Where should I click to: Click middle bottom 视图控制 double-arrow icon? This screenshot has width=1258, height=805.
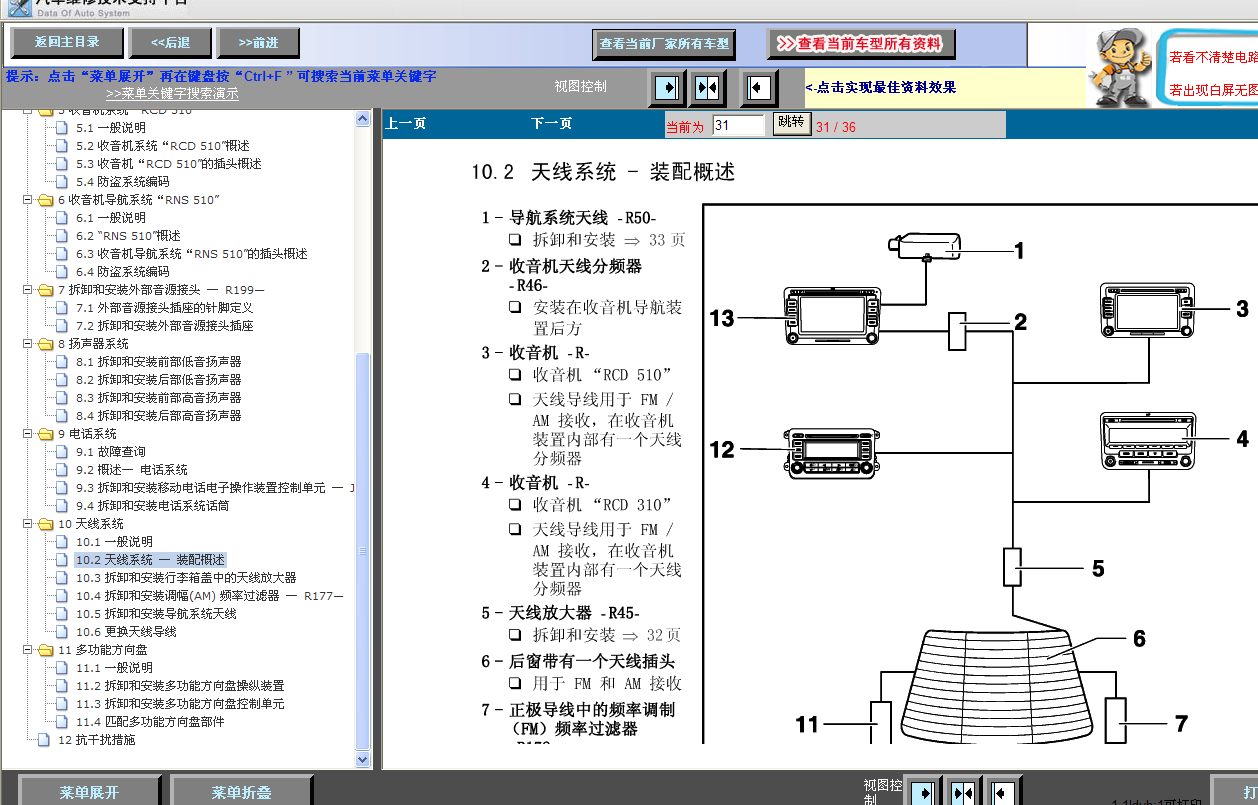tap(963, 793)
